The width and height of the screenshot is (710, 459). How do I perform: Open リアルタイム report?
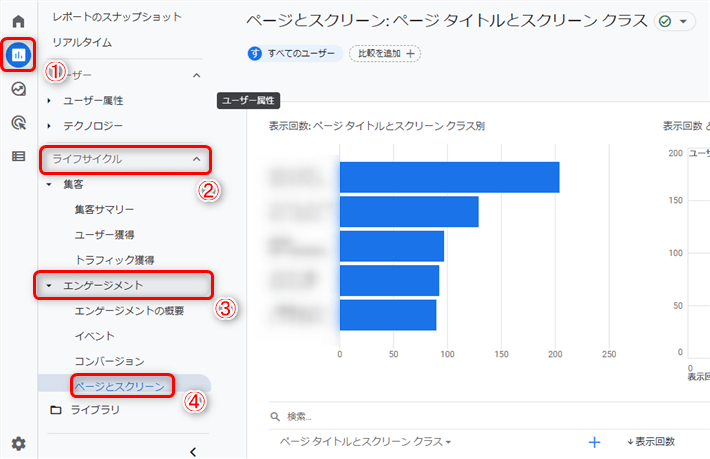pyautogui.click(x=82, y=43)
